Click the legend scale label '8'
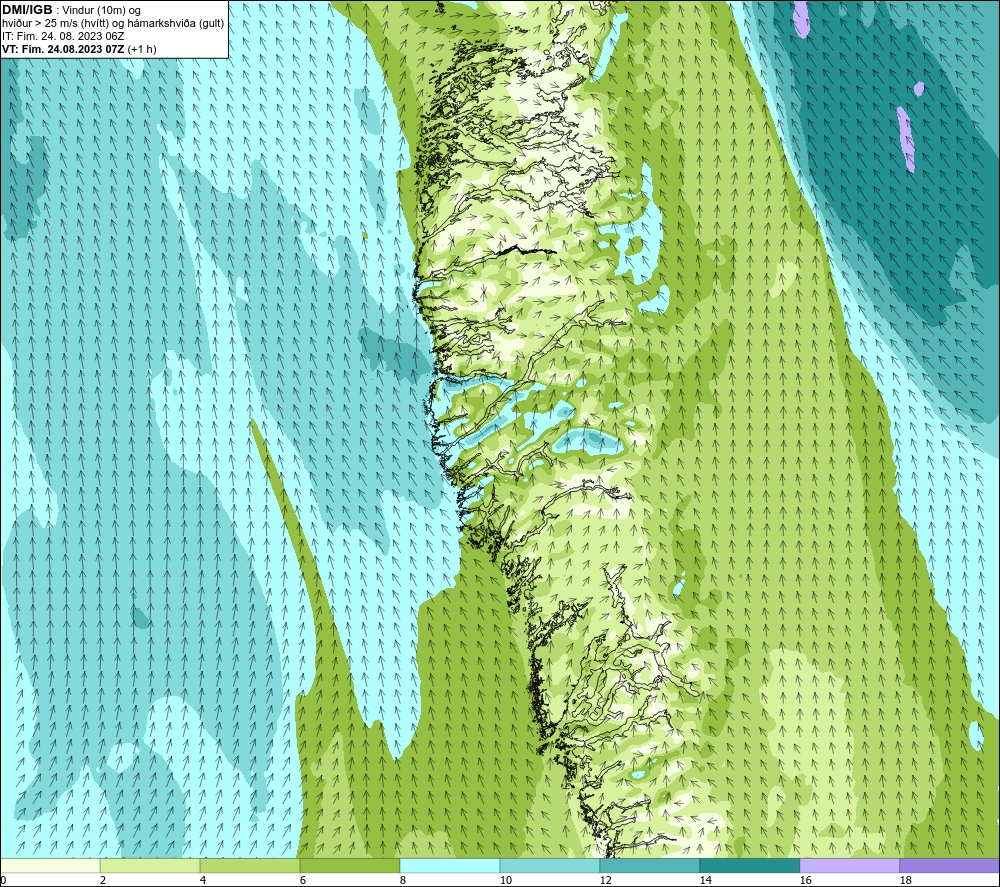This screenshot has height=887, width=1000. click(403, 881)
